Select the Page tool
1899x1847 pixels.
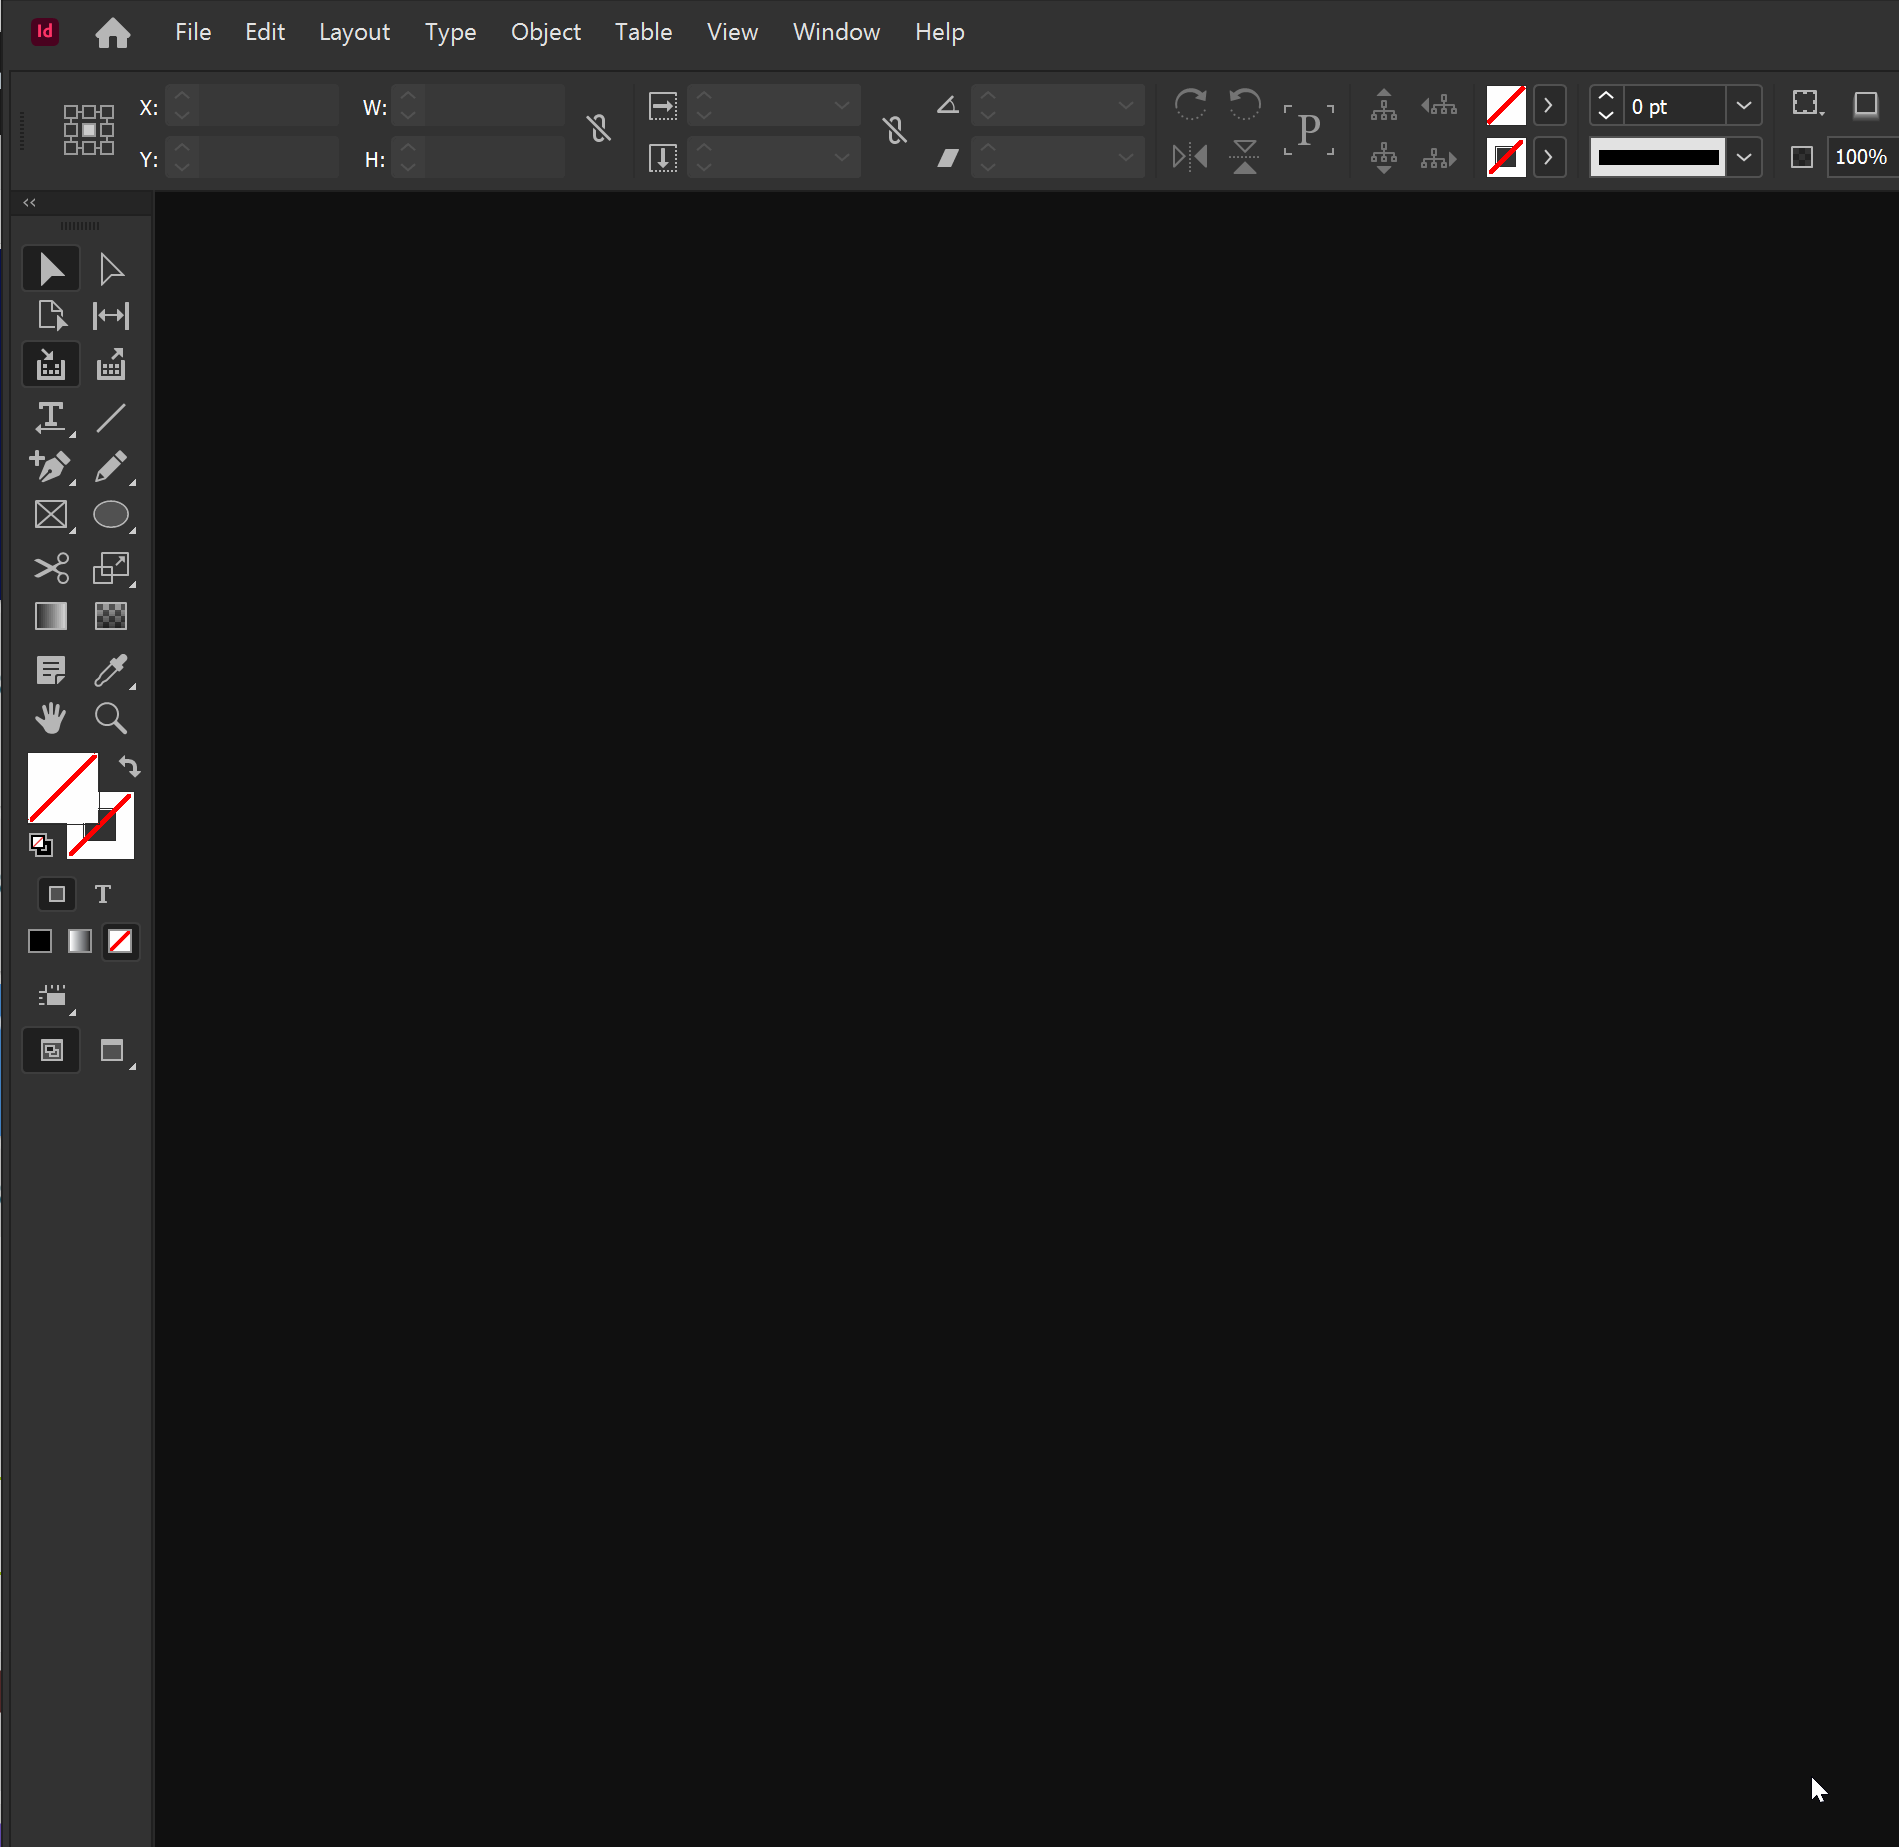coord(51,316)
